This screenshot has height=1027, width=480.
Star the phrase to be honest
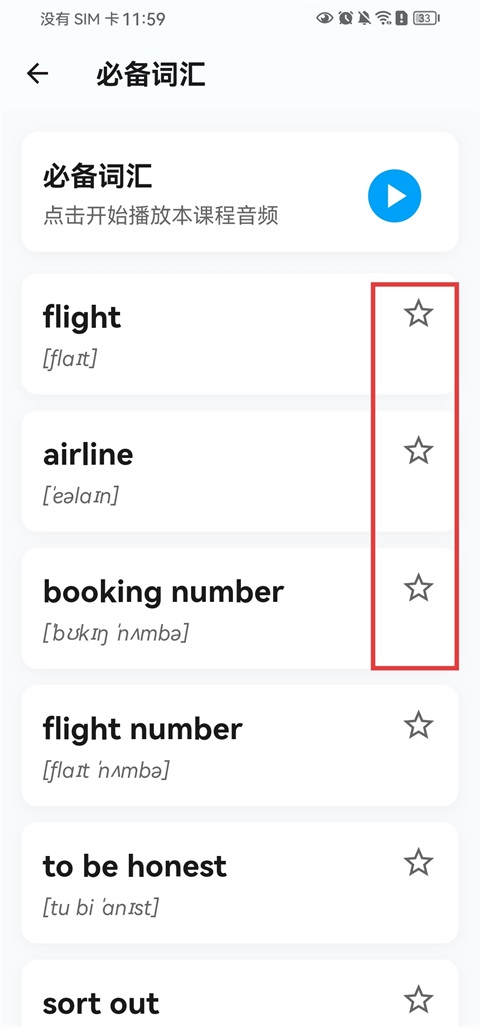(418, 863)
